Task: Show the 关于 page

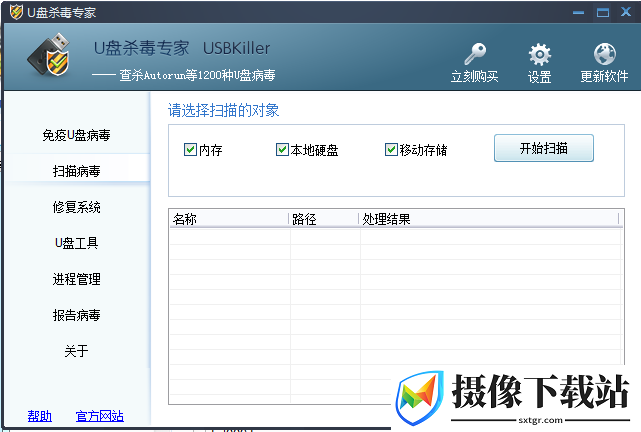Action: (76, 351)
